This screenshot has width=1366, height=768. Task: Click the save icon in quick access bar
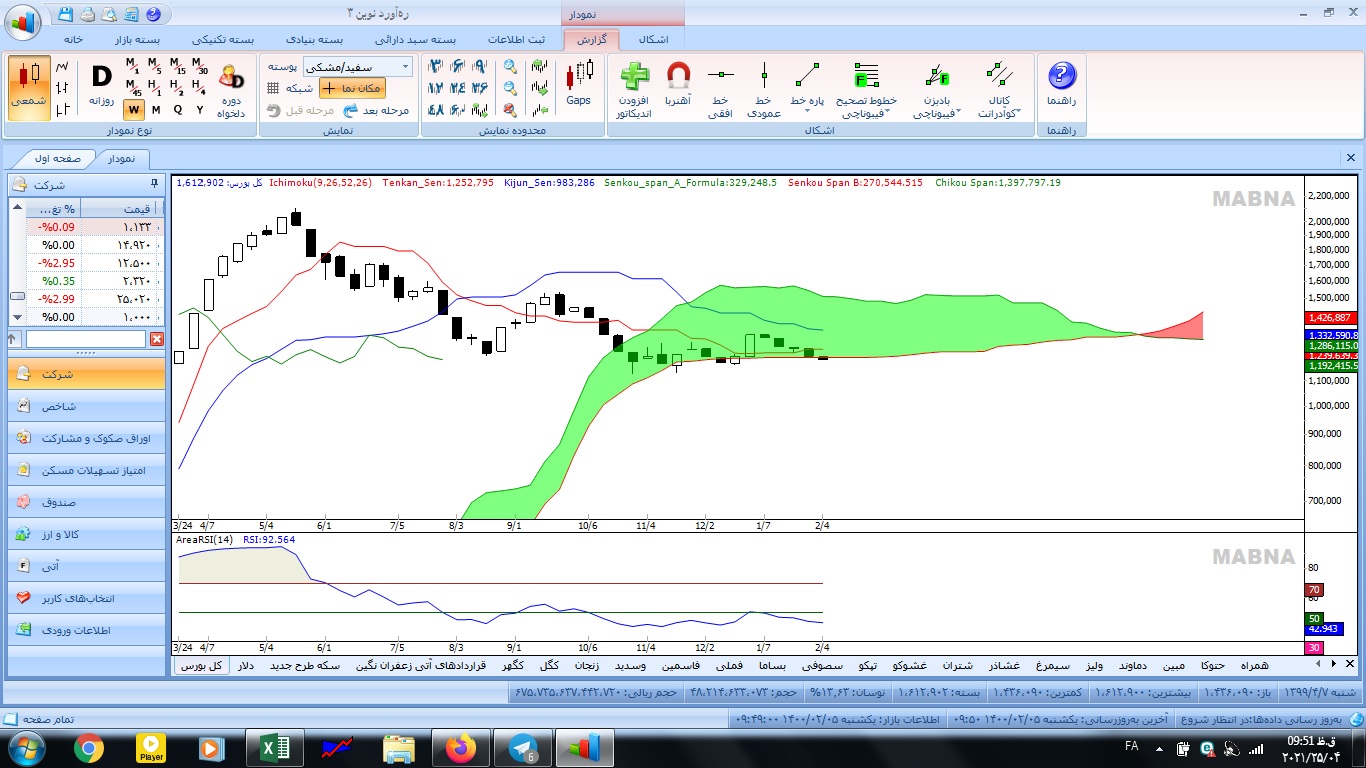click(x=65, y=14)
